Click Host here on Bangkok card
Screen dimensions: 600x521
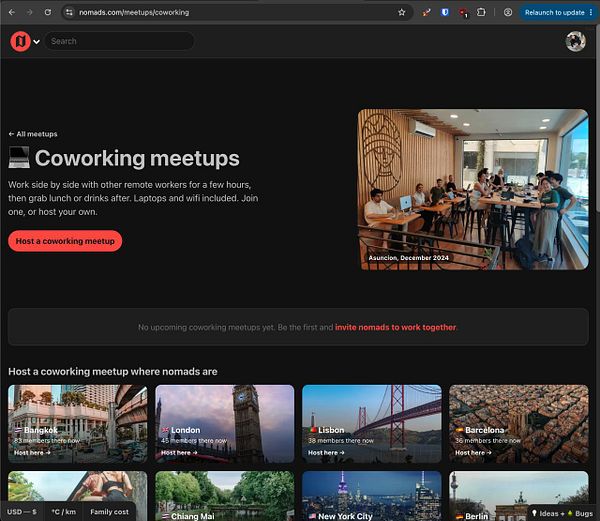pyautogui.click(x=32, y=453)
